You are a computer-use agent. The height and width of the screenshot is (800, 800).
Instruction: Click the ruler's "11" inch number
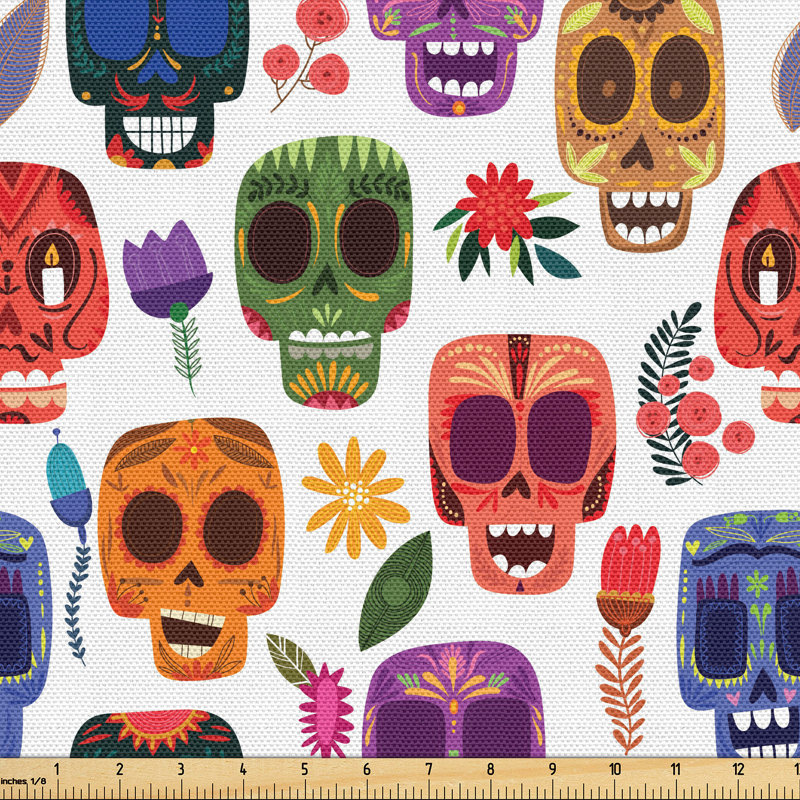click(x=676, y=769)
